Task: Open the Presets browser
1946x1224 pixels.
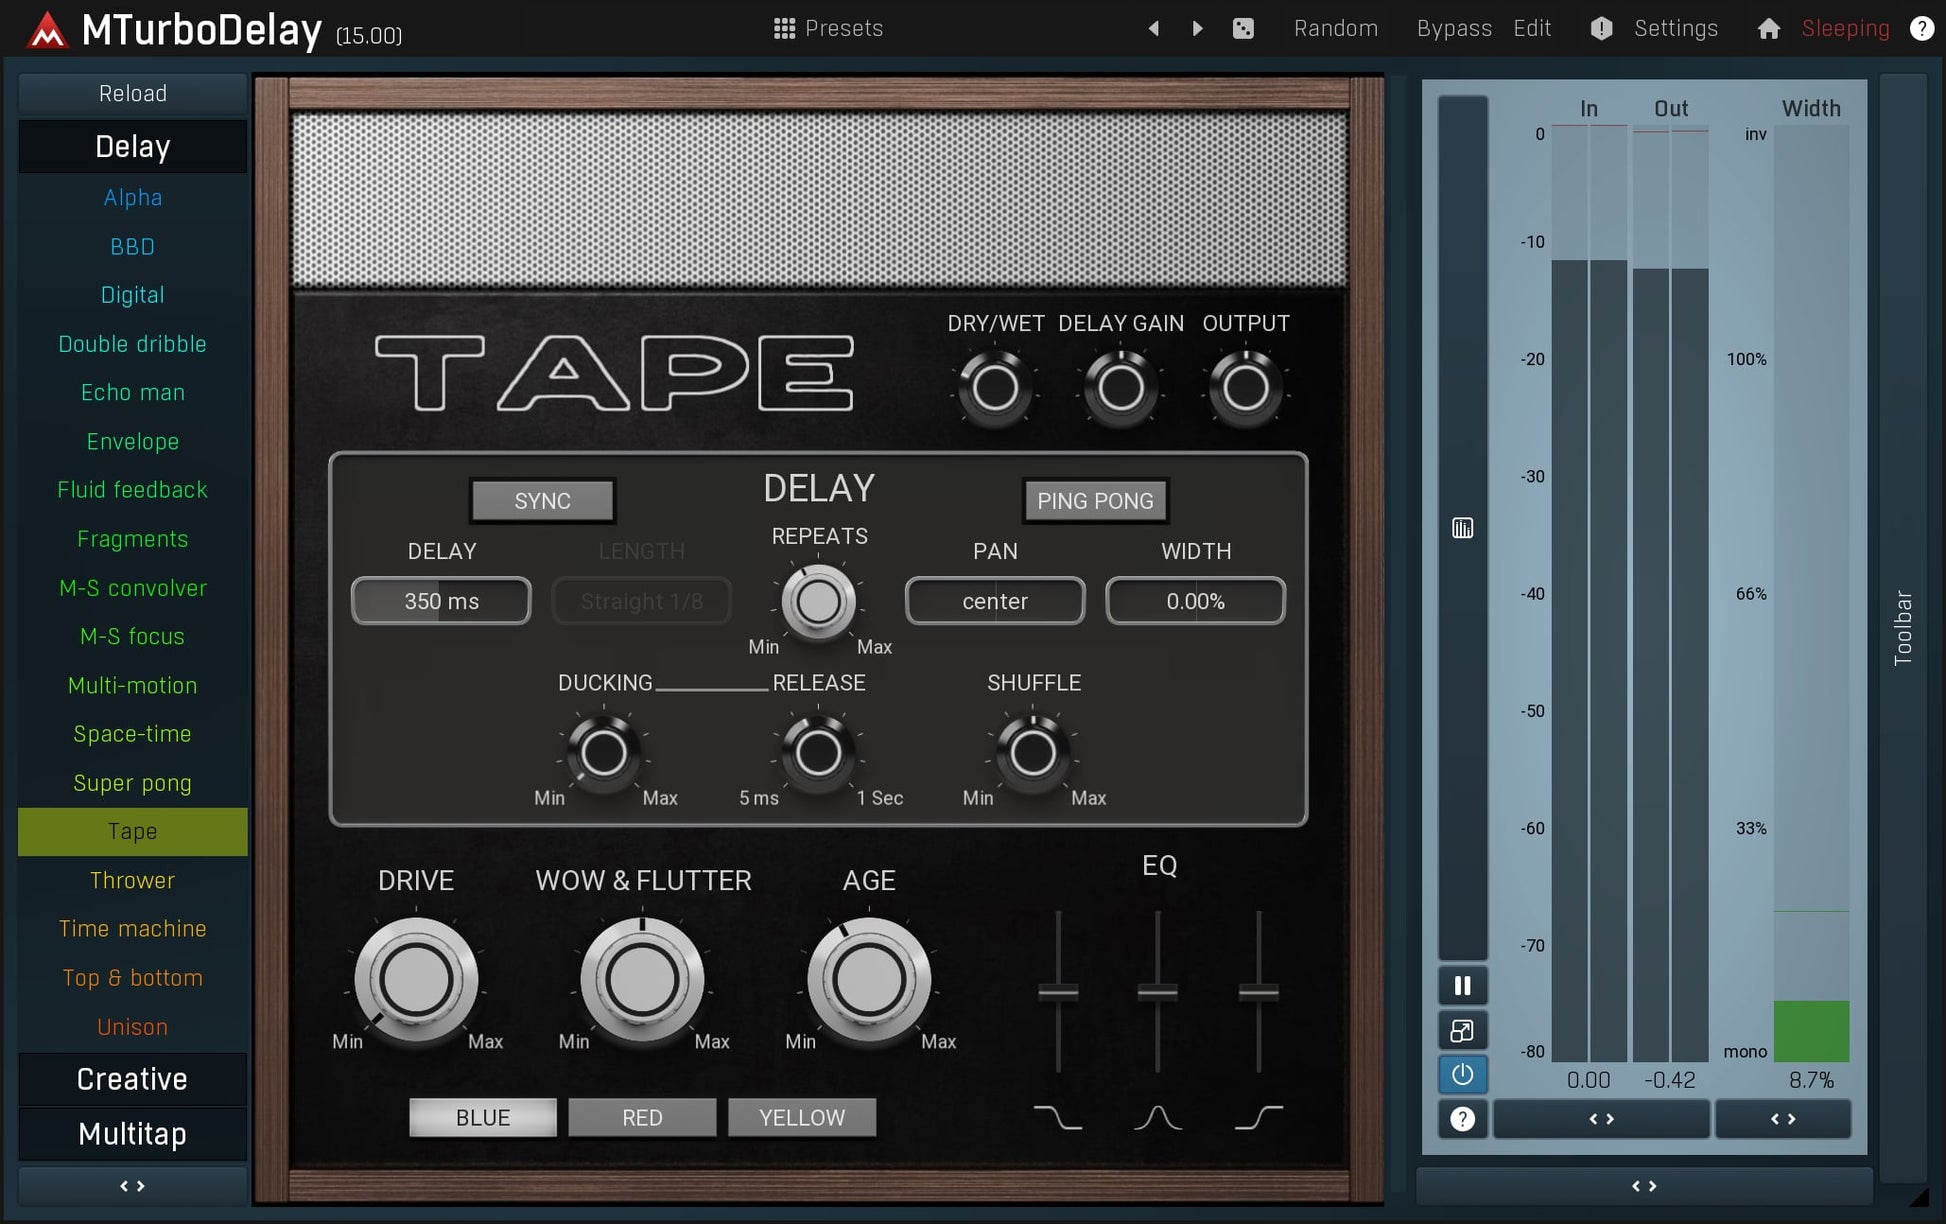Action: [x=829, y=28]
